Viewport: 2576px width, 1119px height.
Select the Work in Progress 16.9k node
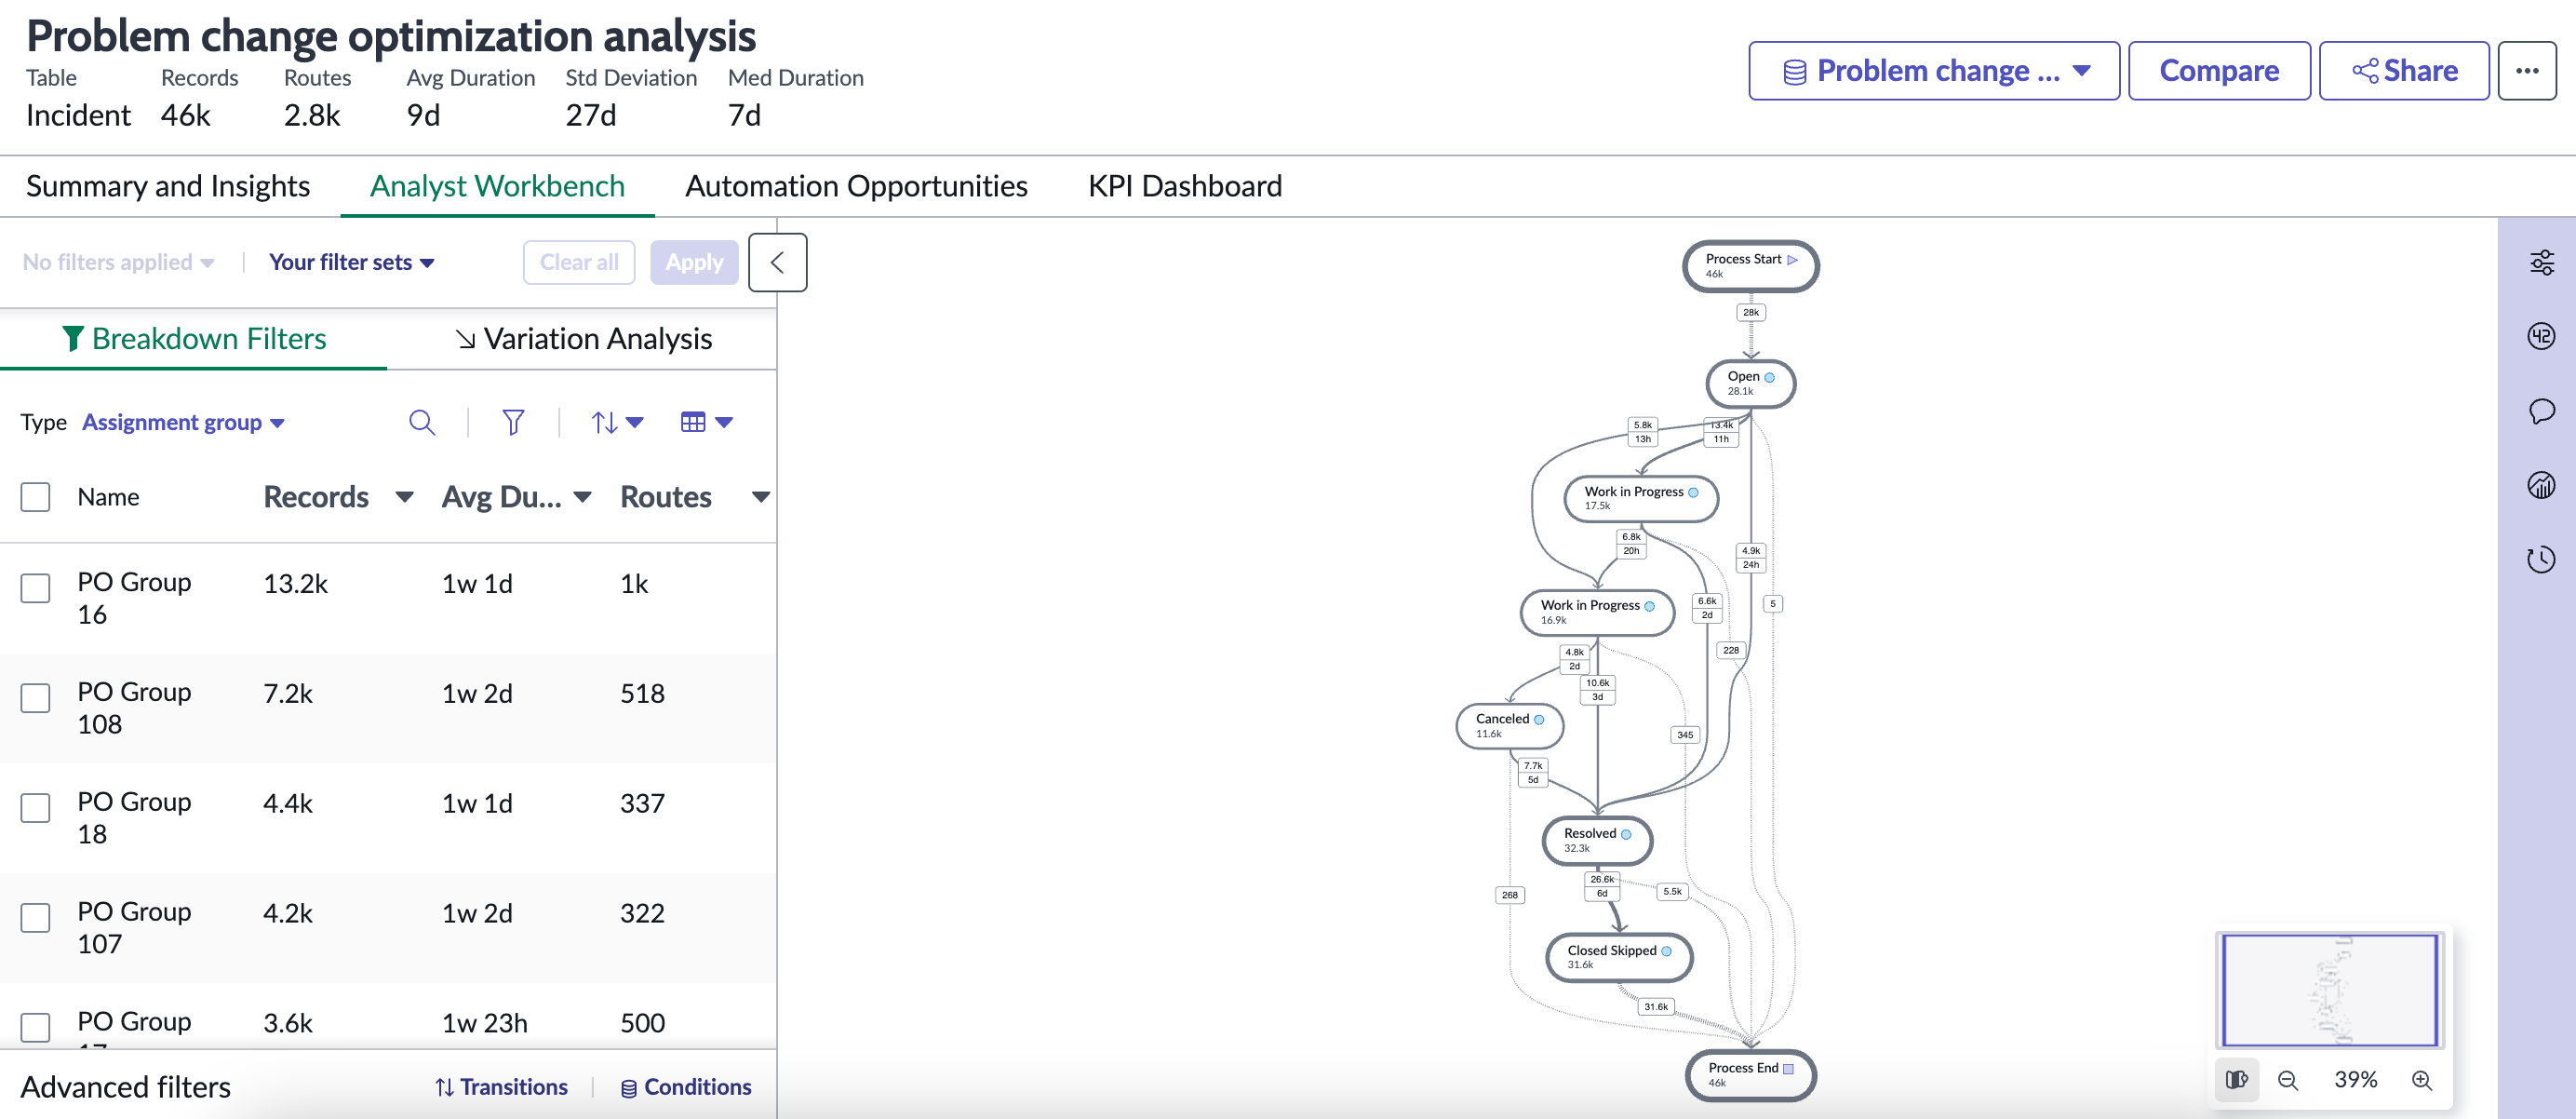[x=1597, y=612]
